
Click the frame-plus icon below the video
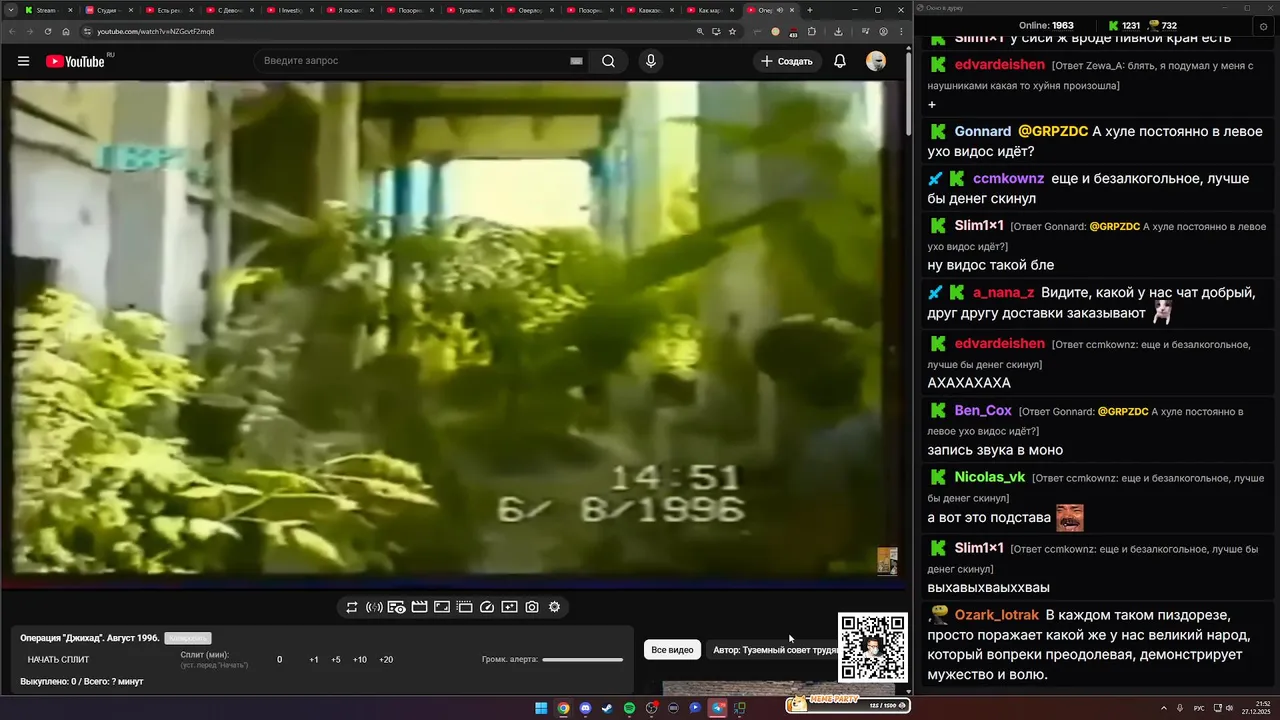pos(509,607)
